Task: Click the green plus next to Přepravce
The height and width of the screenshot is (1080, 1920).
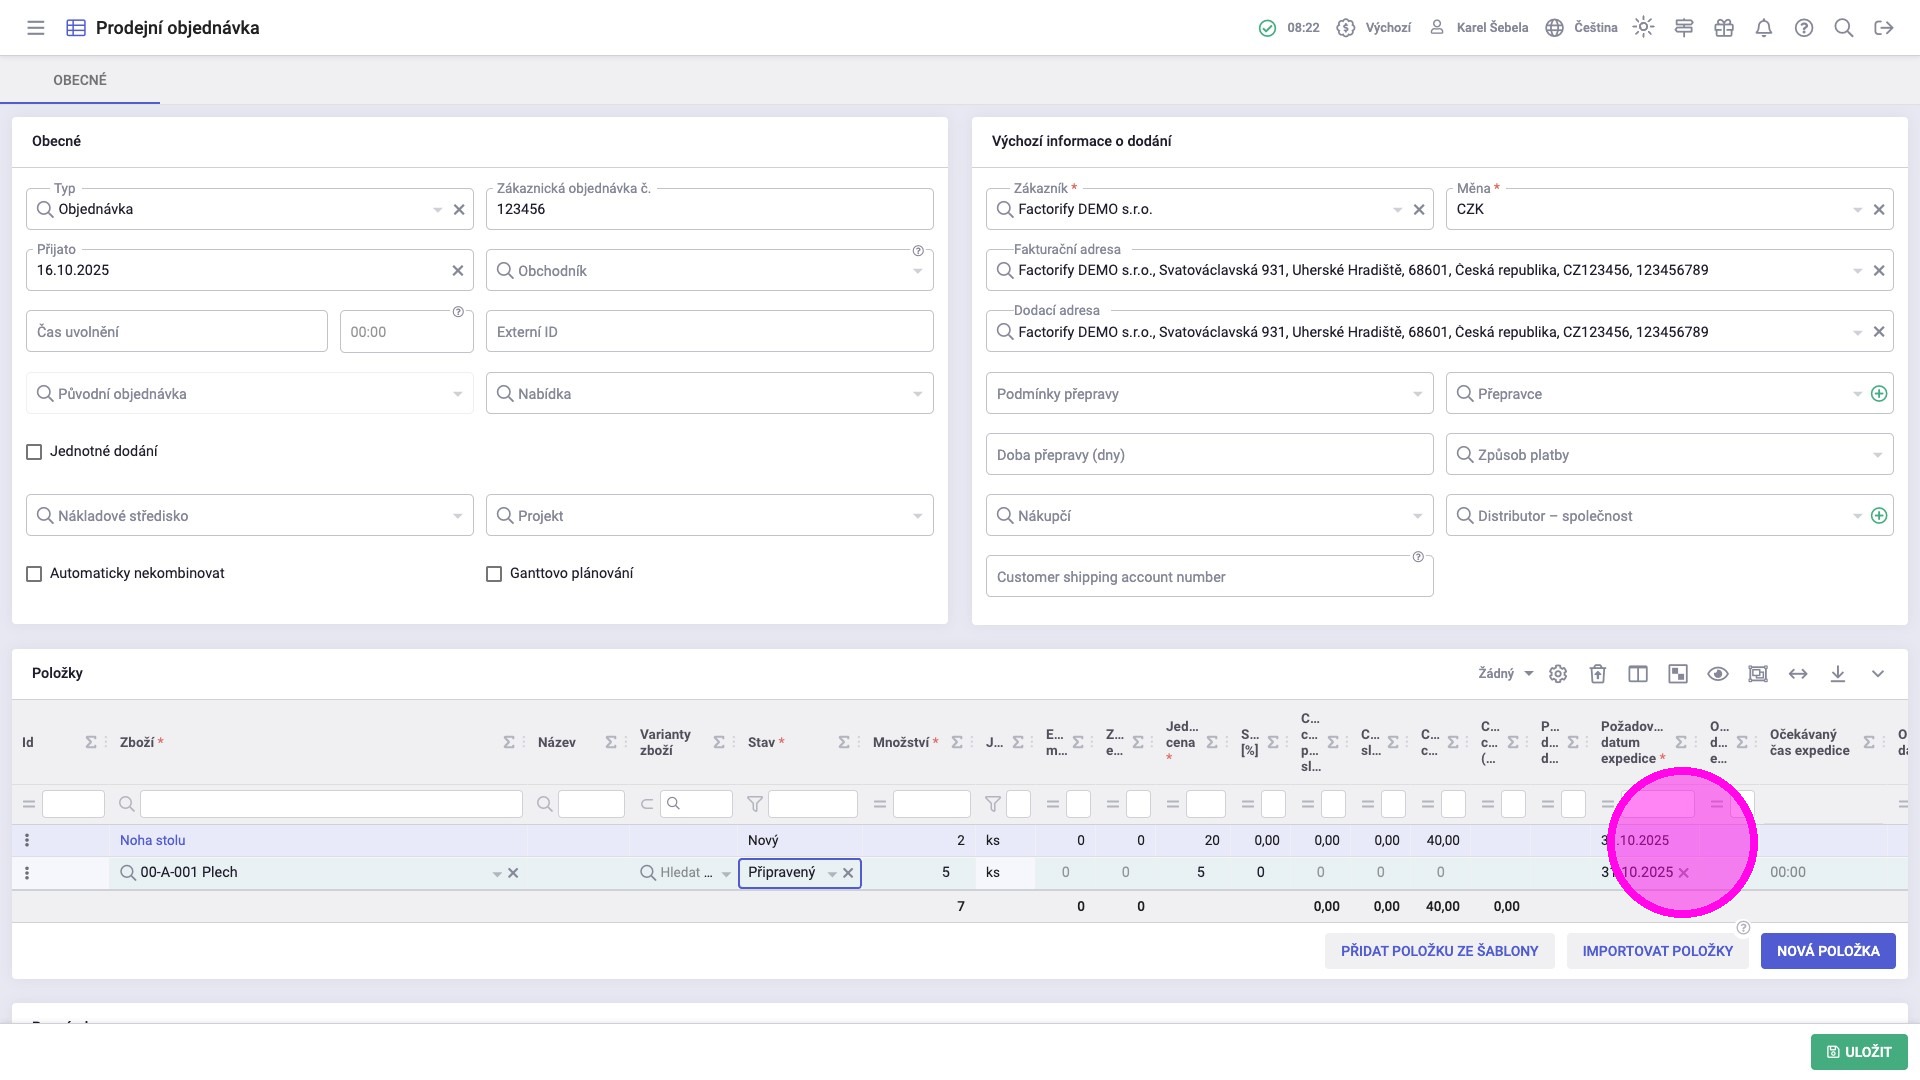Action: [1879, 394]
